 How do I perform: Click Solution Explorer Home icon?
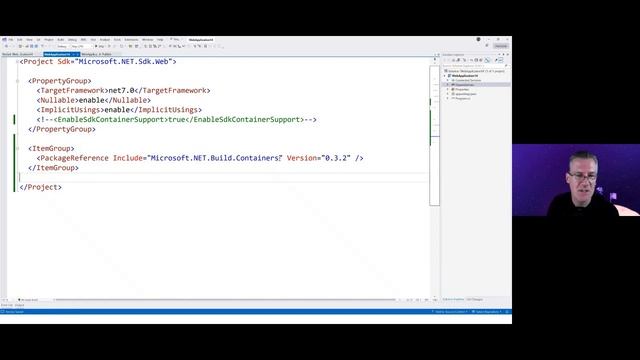[x=453, y=60]
